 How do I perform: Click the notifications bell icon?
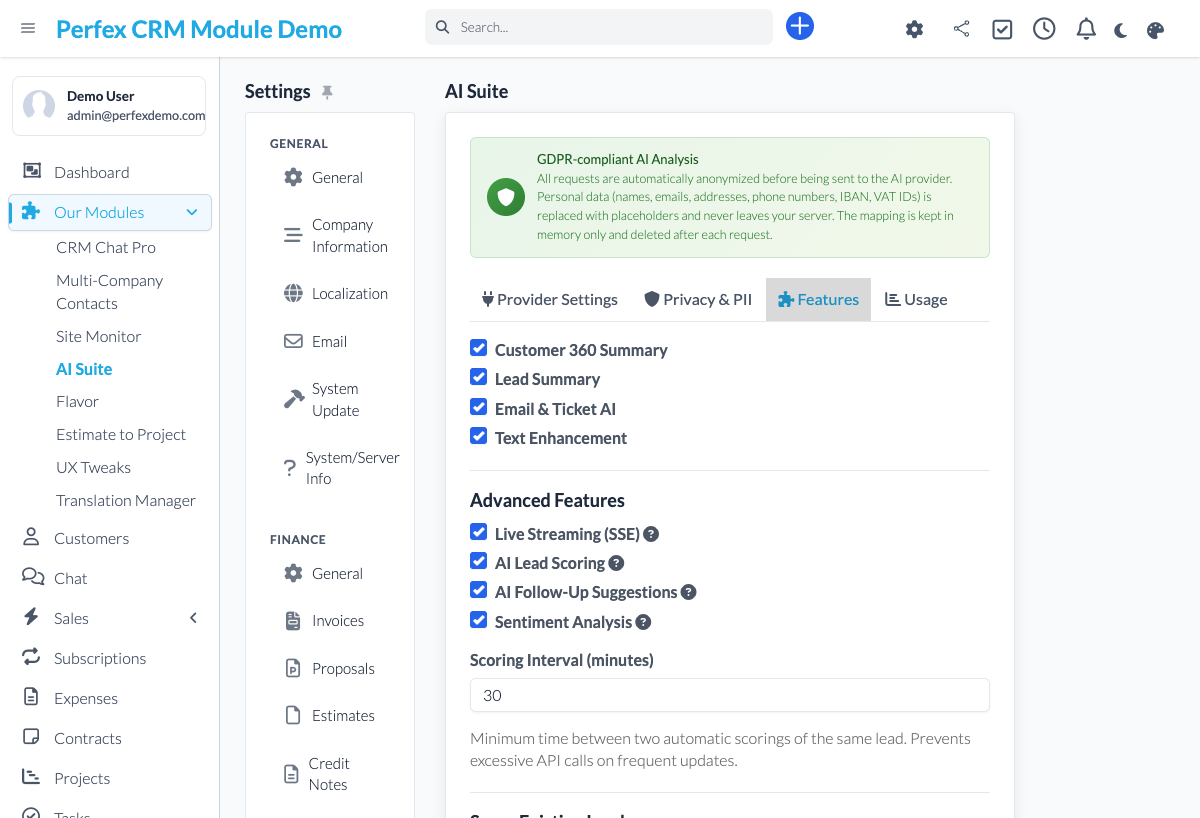[1086, 29]
